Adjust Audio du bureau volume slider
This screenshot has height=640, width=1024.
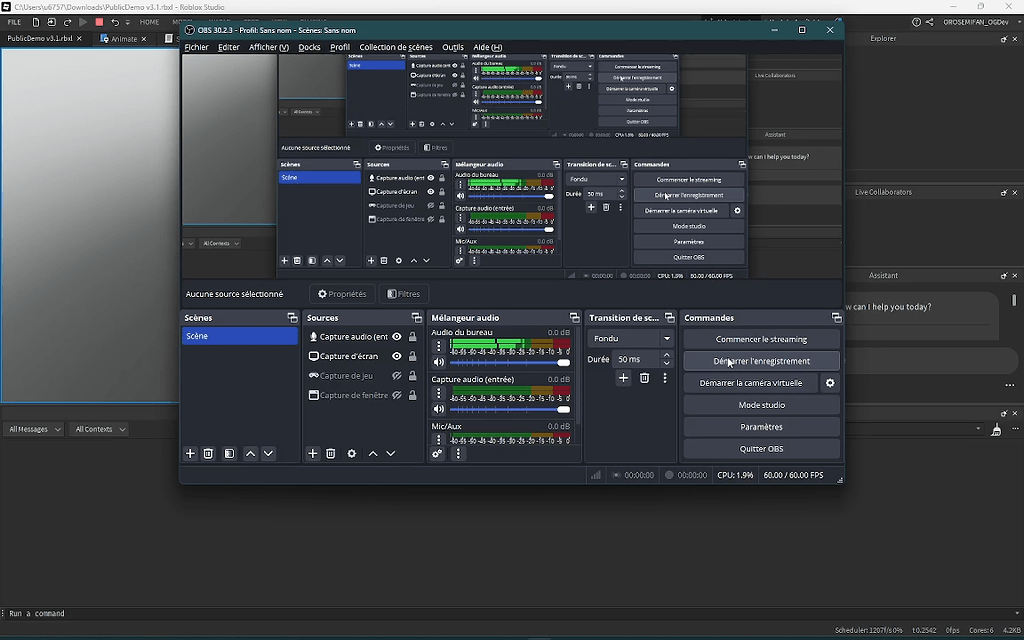tap(509, 362)
